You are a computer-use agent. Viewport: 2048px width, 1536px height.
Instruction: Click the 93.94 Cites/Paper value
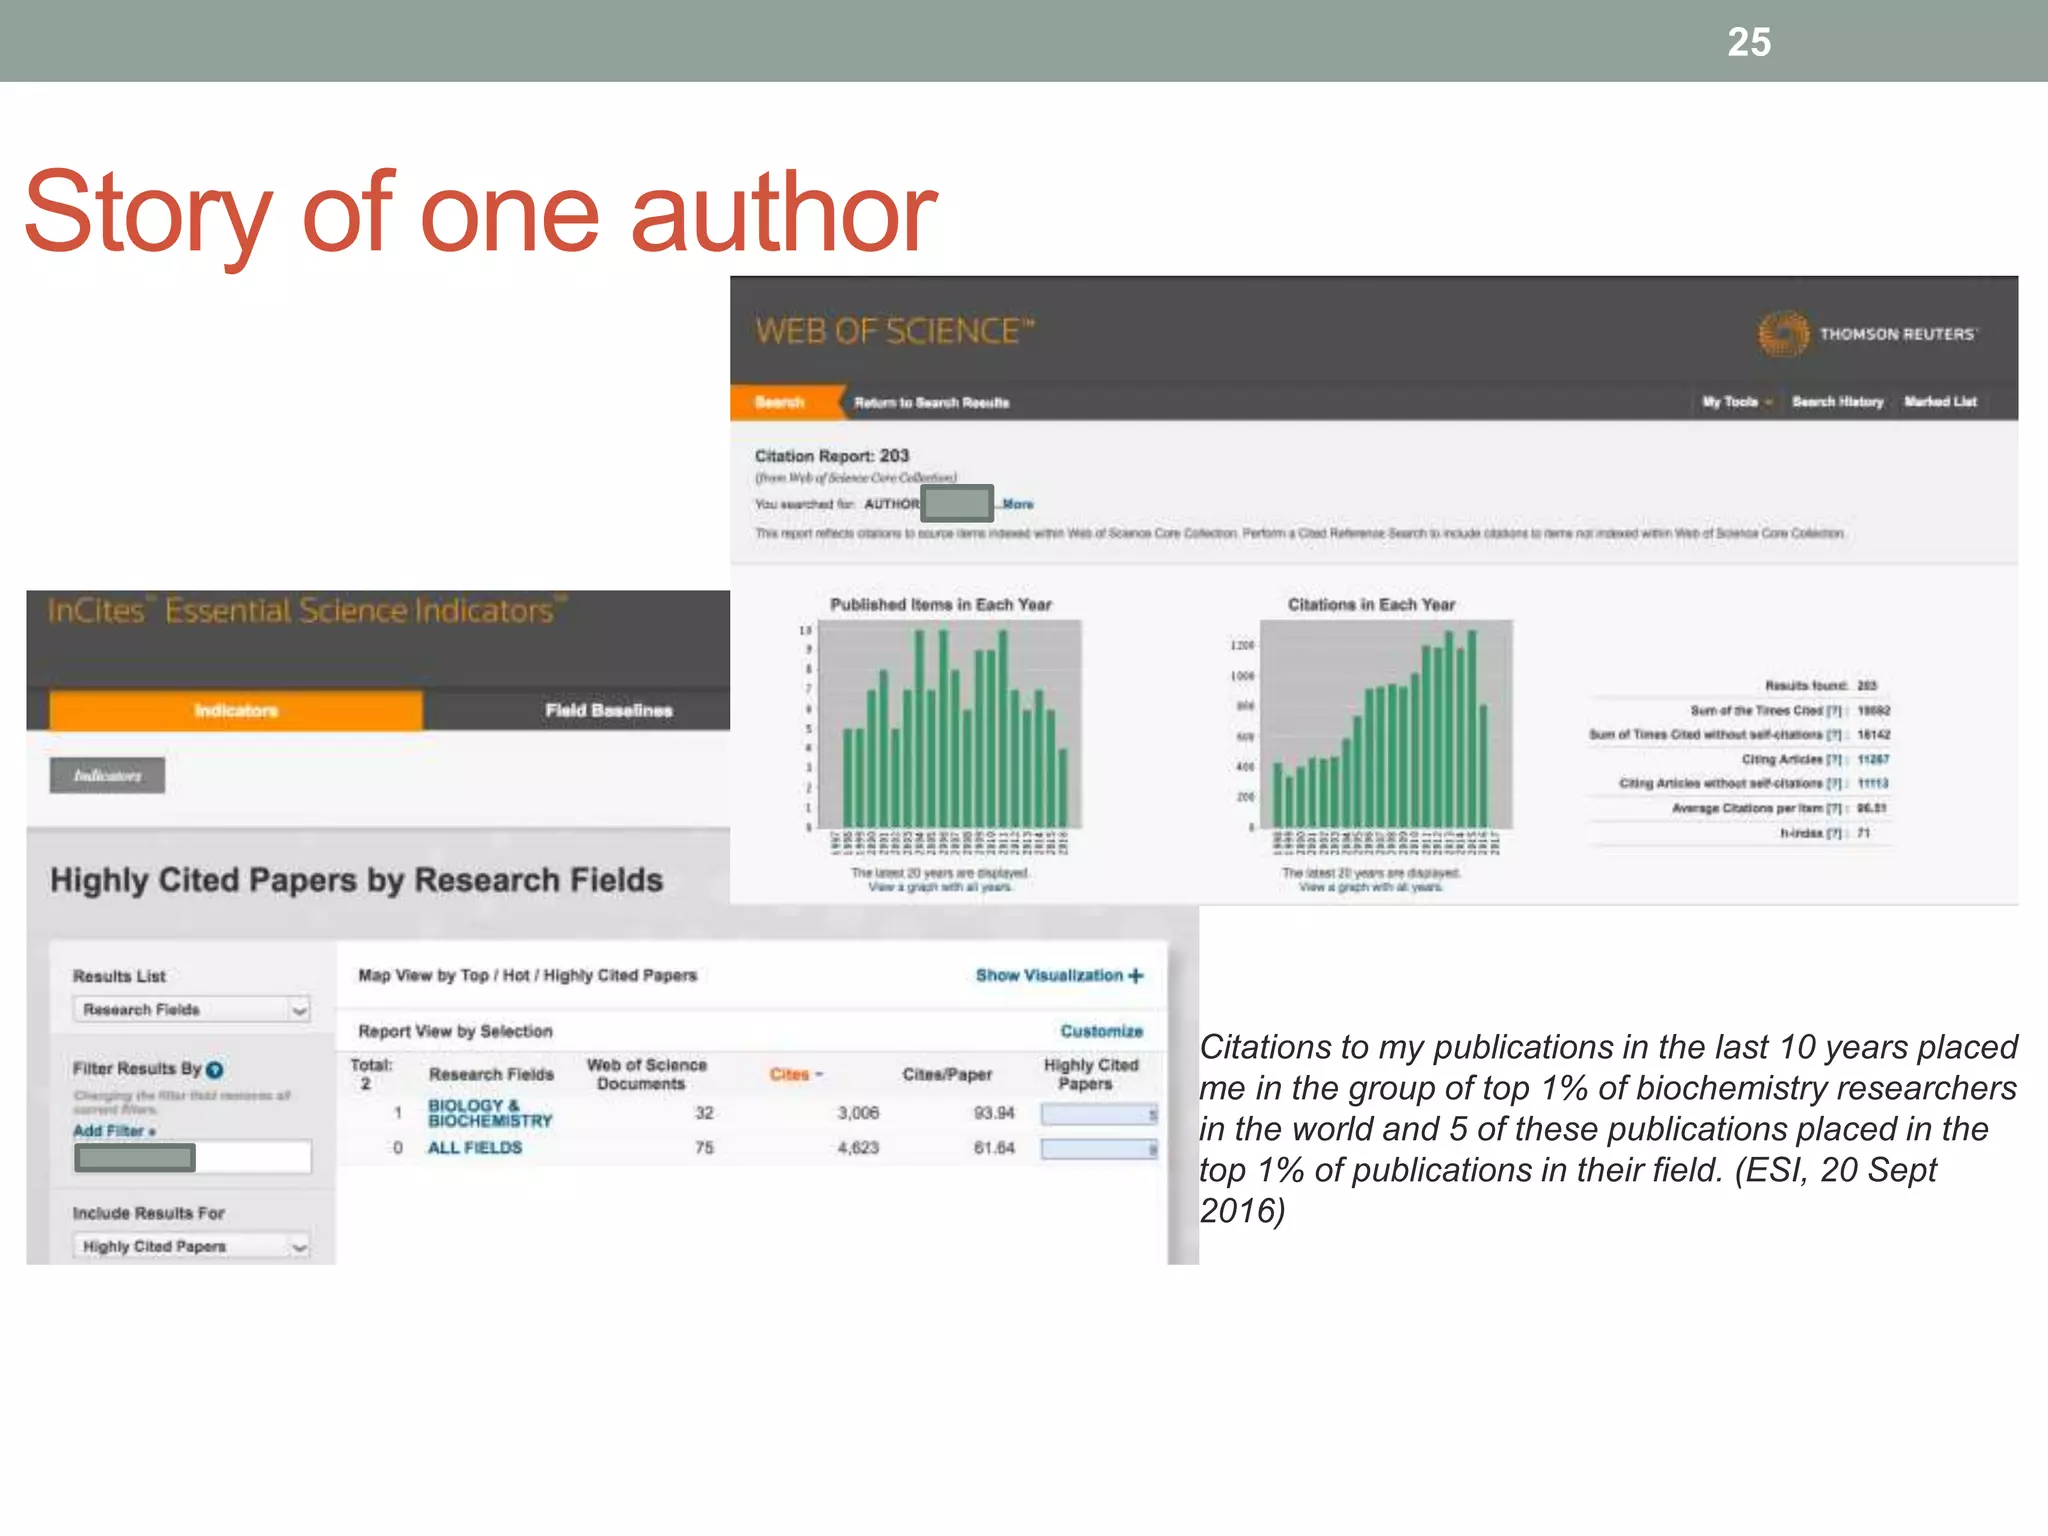(994, 1113)
